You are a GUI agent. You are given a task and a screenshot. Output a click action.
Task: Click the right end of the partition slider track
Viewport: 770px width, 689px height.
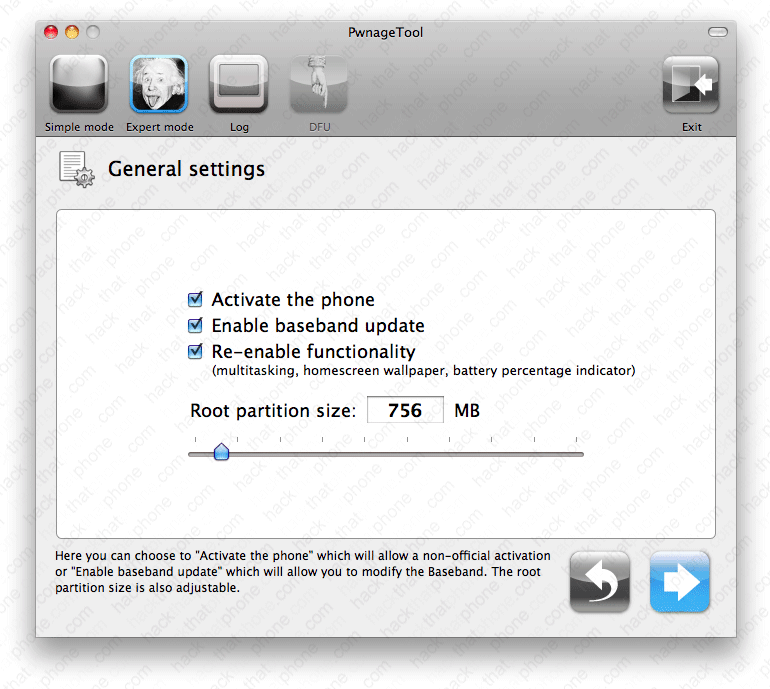(x=580, y=454)
